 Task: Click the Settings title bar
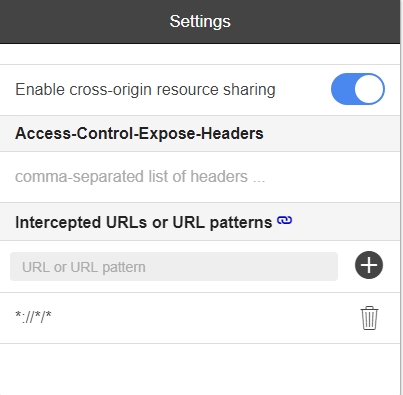point(200,22)
